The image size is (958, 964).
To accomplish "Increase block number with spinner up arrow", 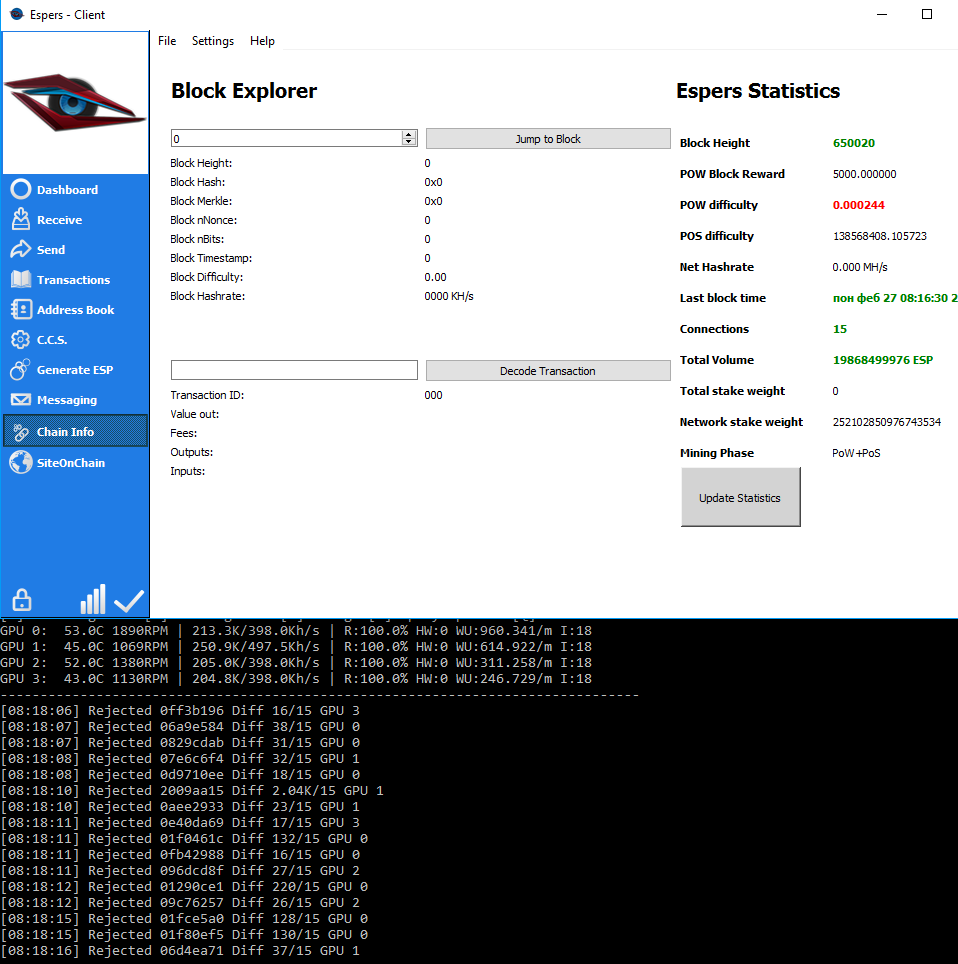I will pyautogui.click(x=408, y=135).
